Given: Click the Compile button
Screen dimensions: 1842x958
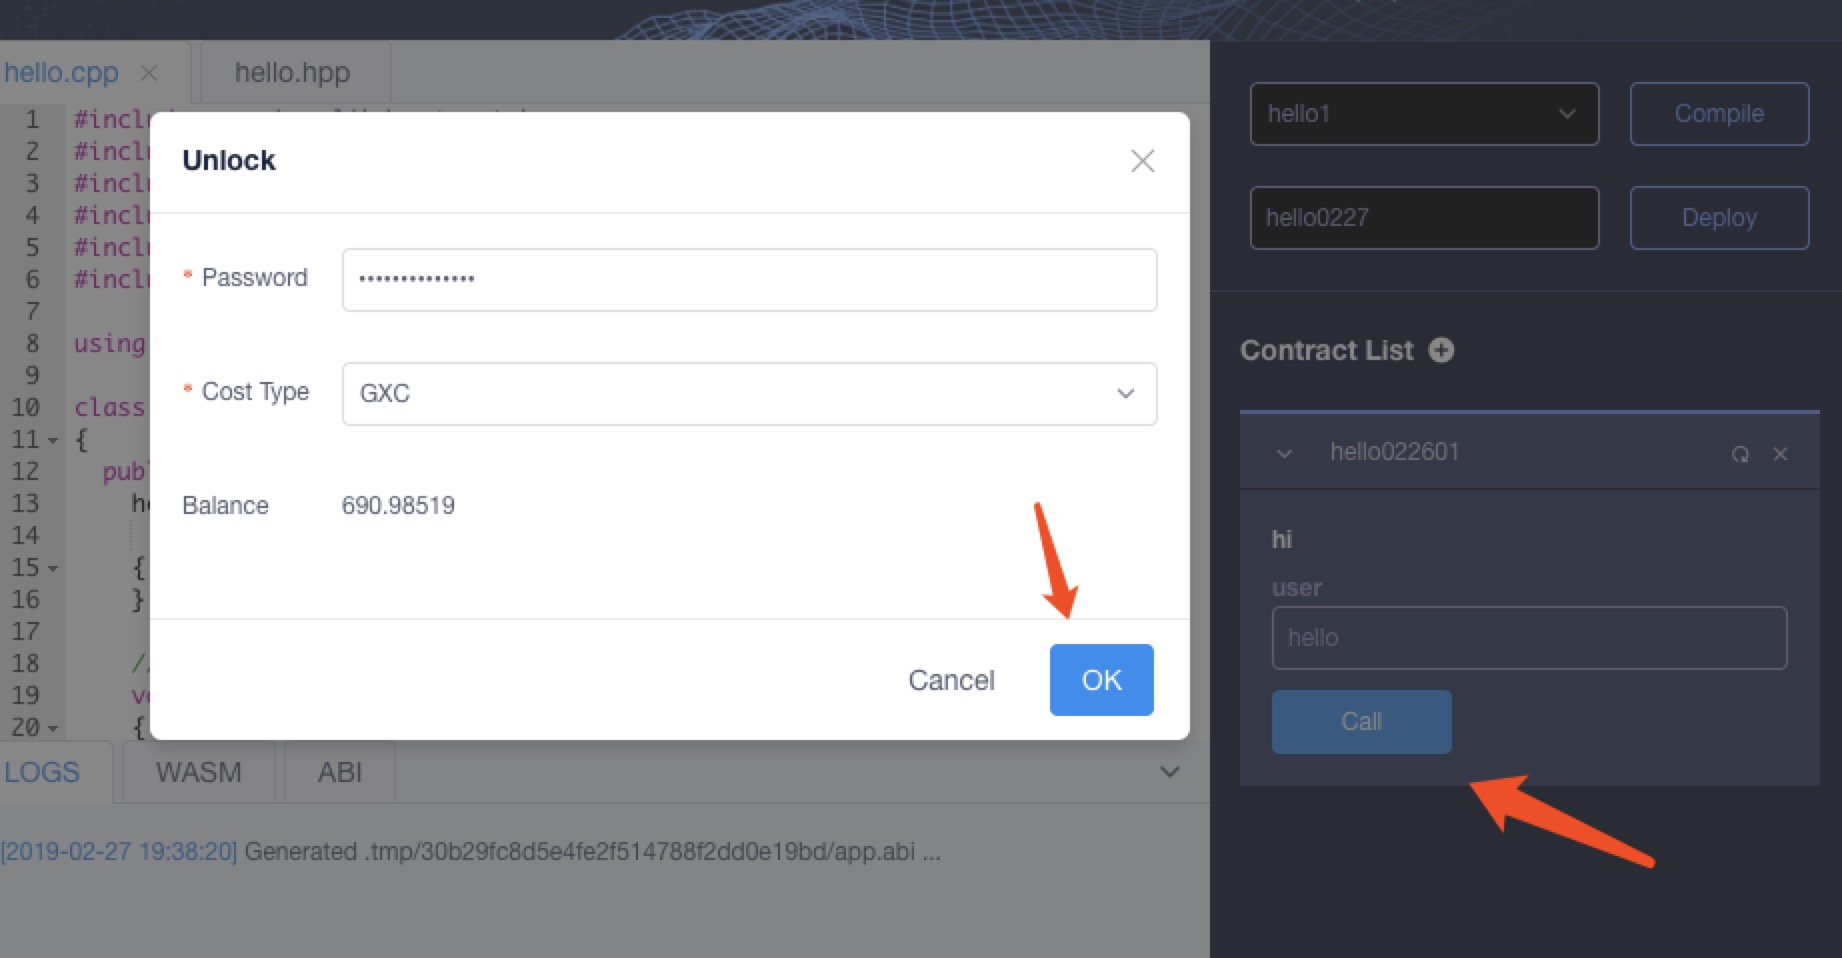Looking at the screenshot, I should pyautogui.click(x=1719, y=114).
